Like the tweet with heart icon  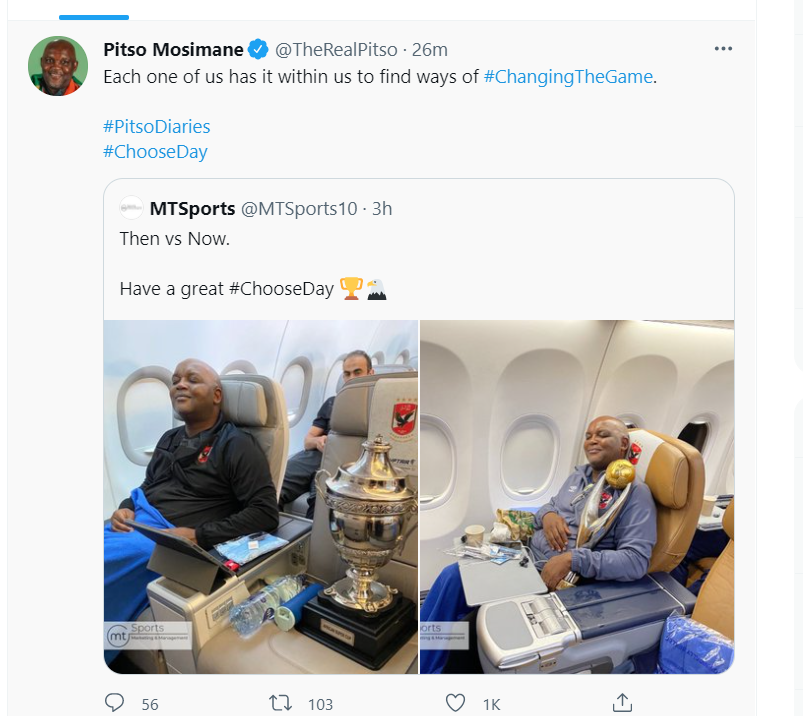[x=455, y=703]
